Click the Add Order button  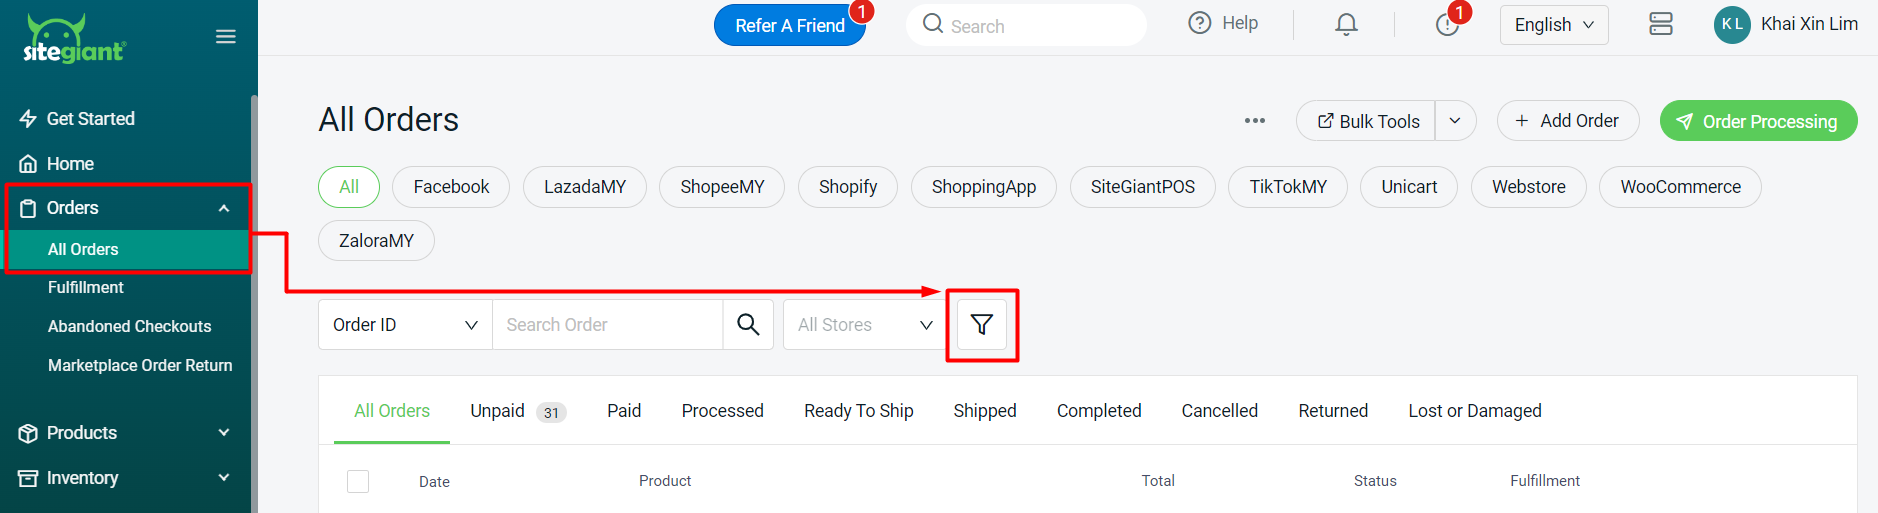(1567, 121)
